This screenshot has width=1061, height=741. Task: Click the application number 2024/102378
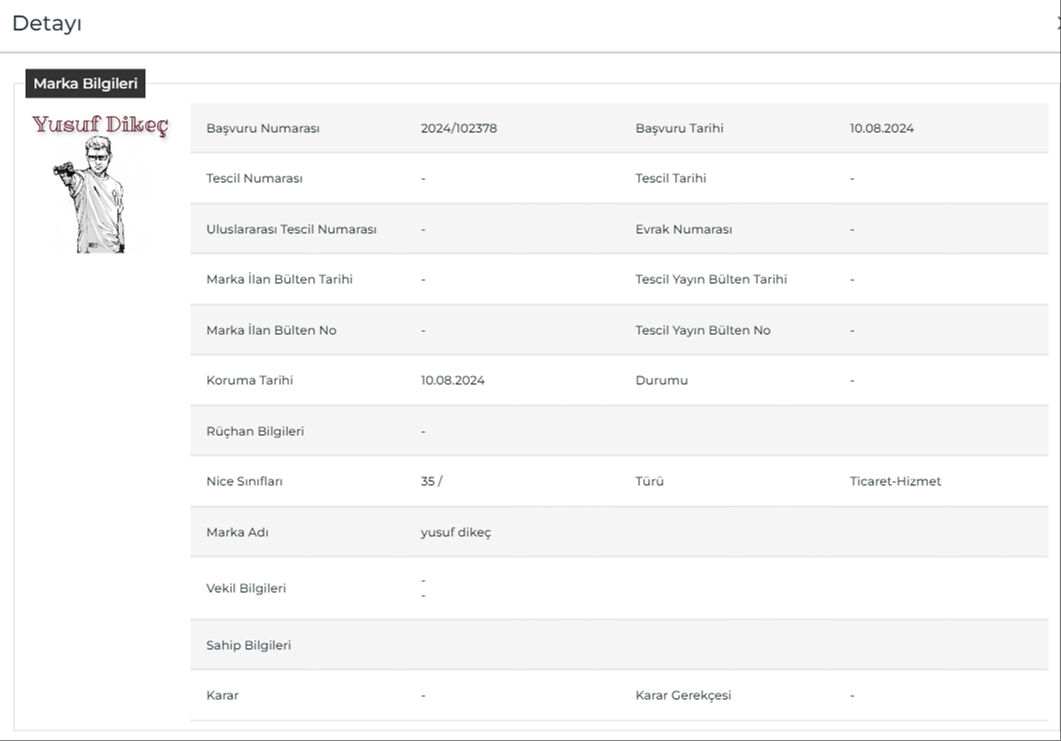pos(458,128)
